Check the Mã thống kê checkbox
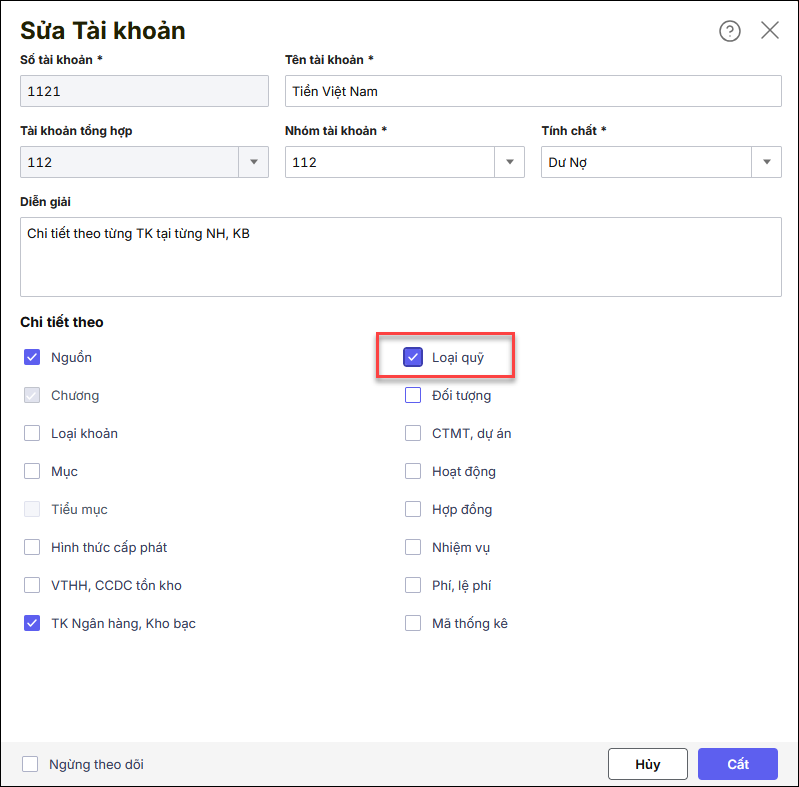Screen dimensions: 799x787 [413, 623]
